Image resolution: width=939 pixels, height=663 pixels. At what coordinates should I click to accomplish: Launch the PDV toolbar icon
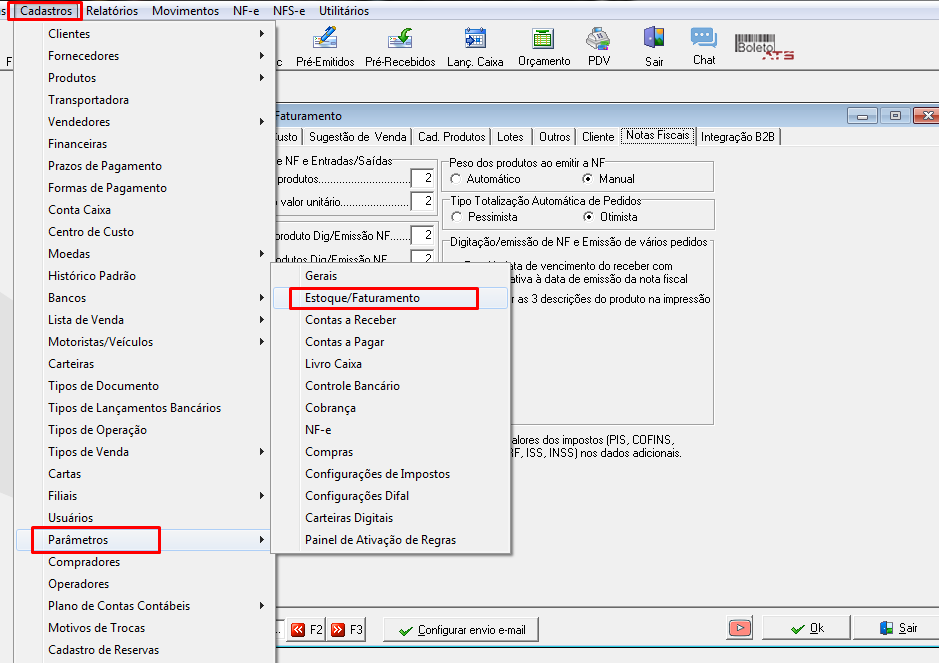[598, 46]
